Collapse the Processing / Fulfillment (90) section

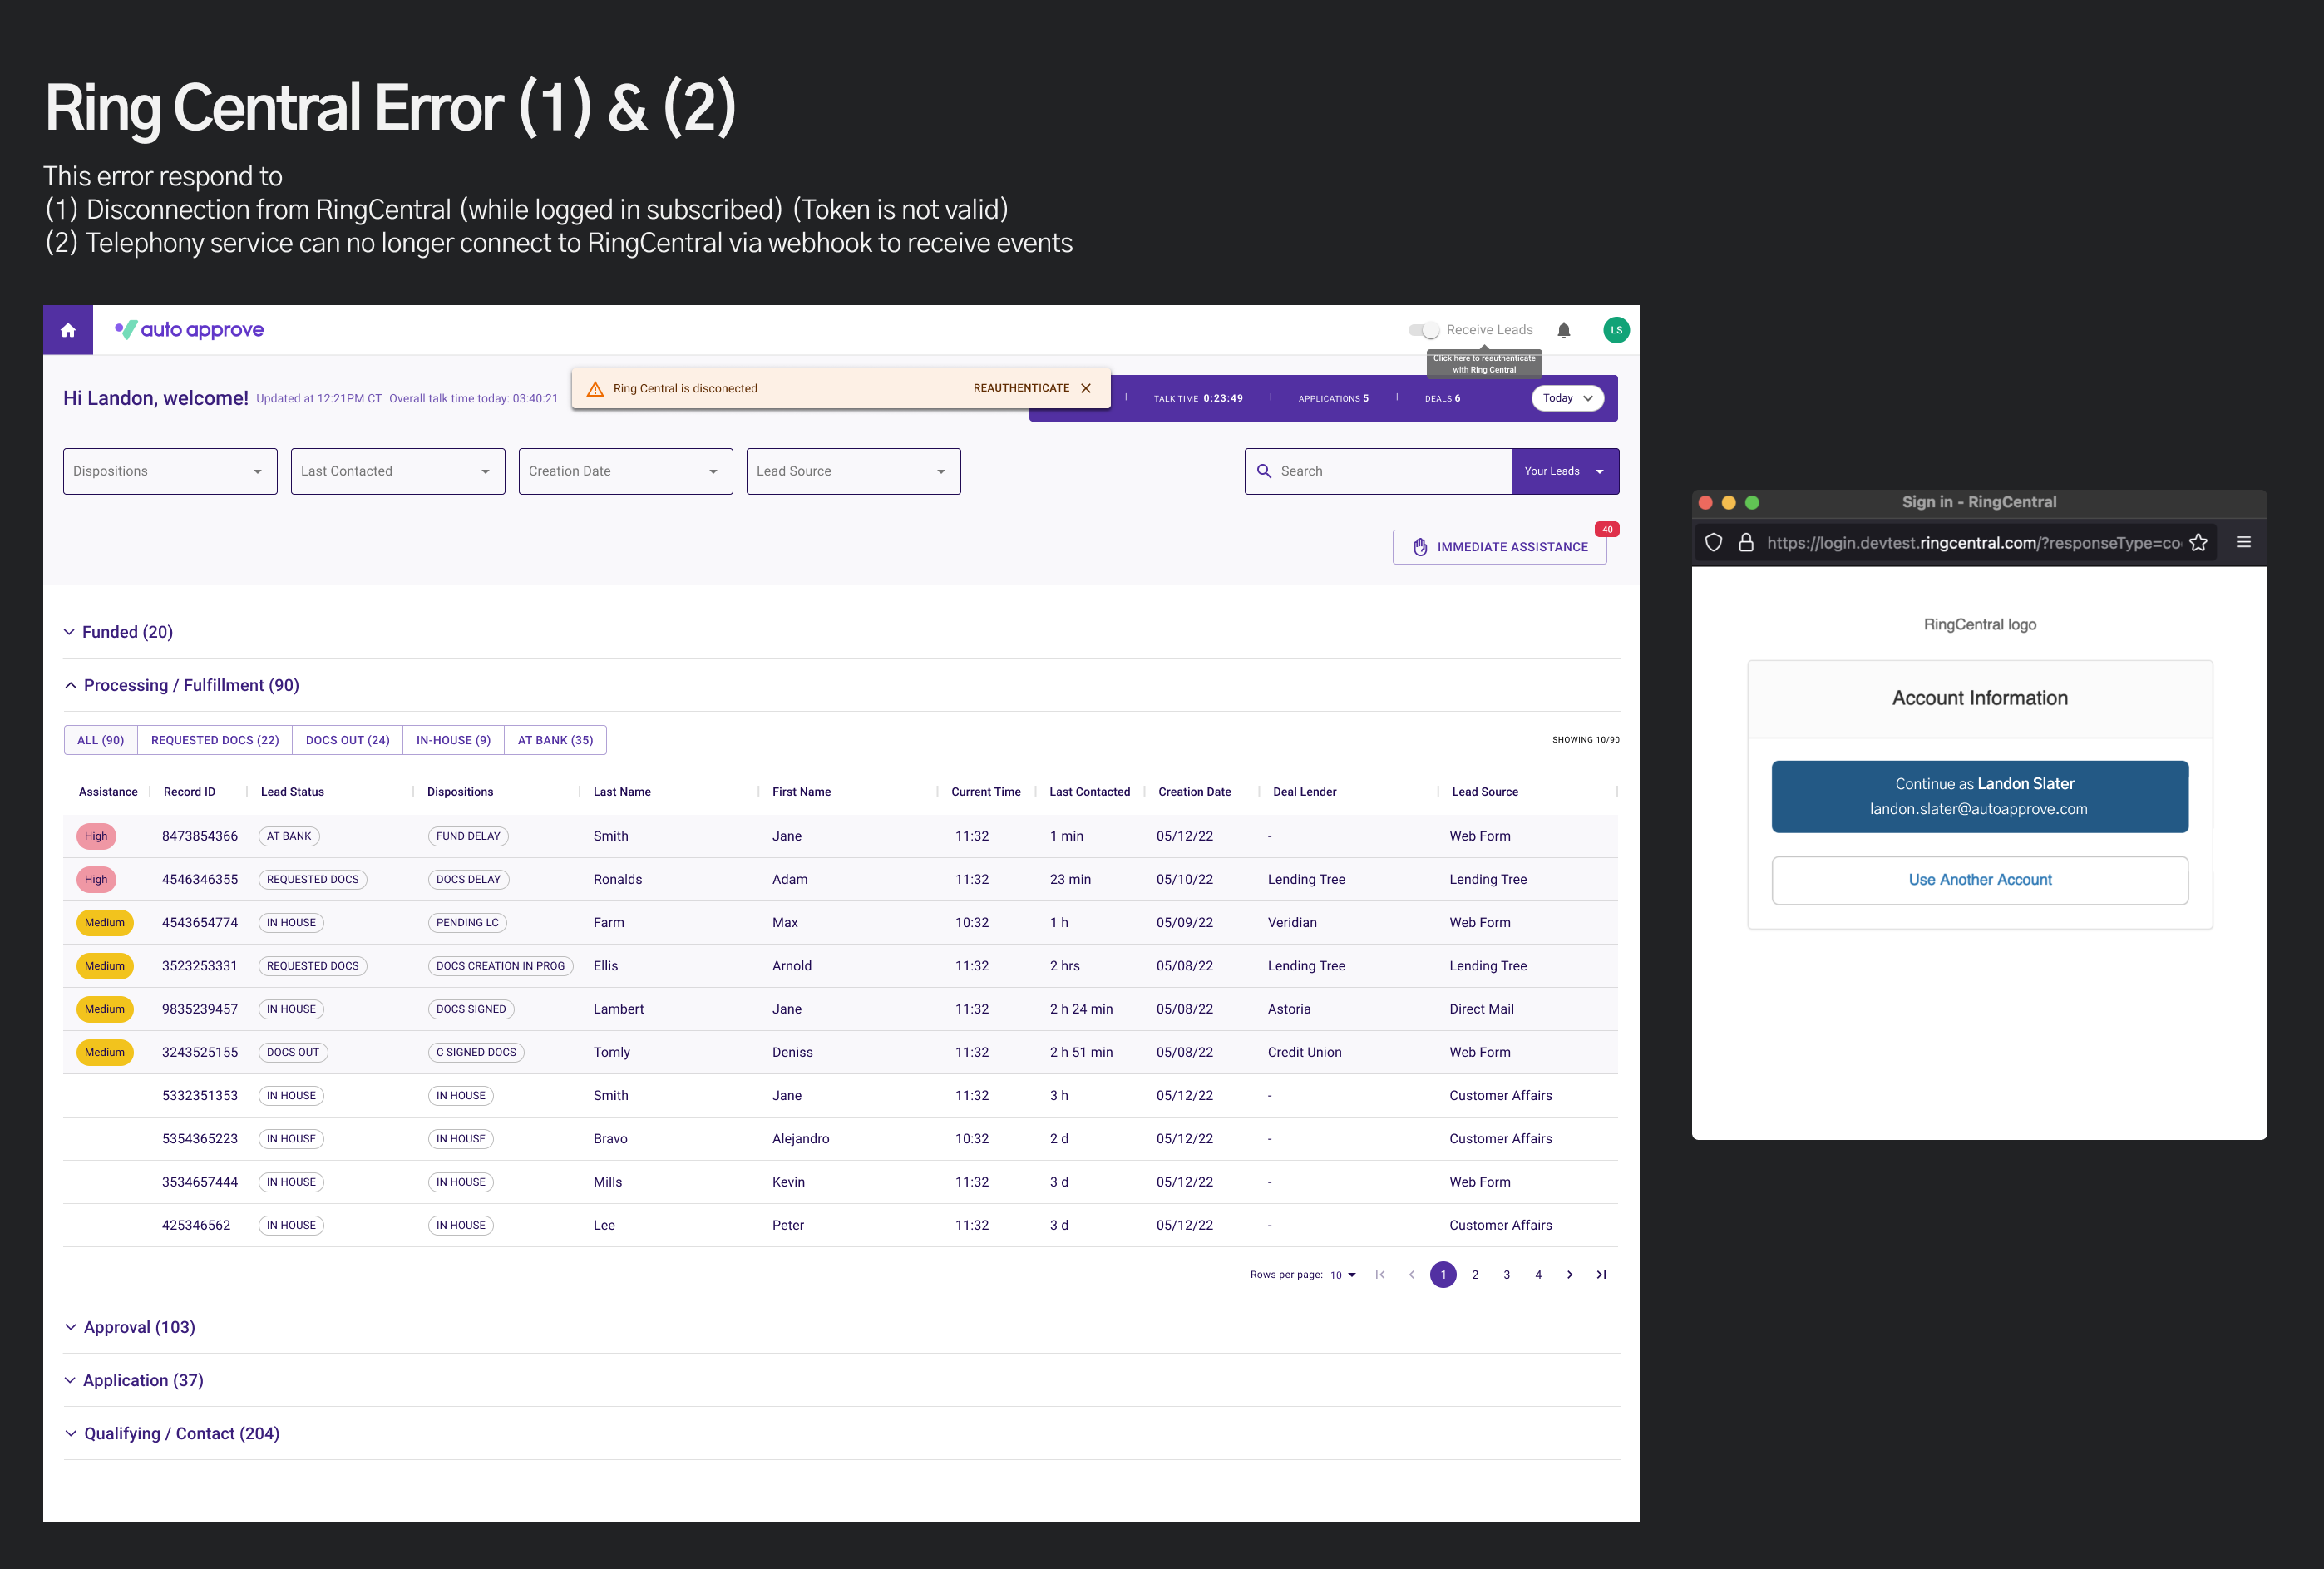[x=181, y=685]
